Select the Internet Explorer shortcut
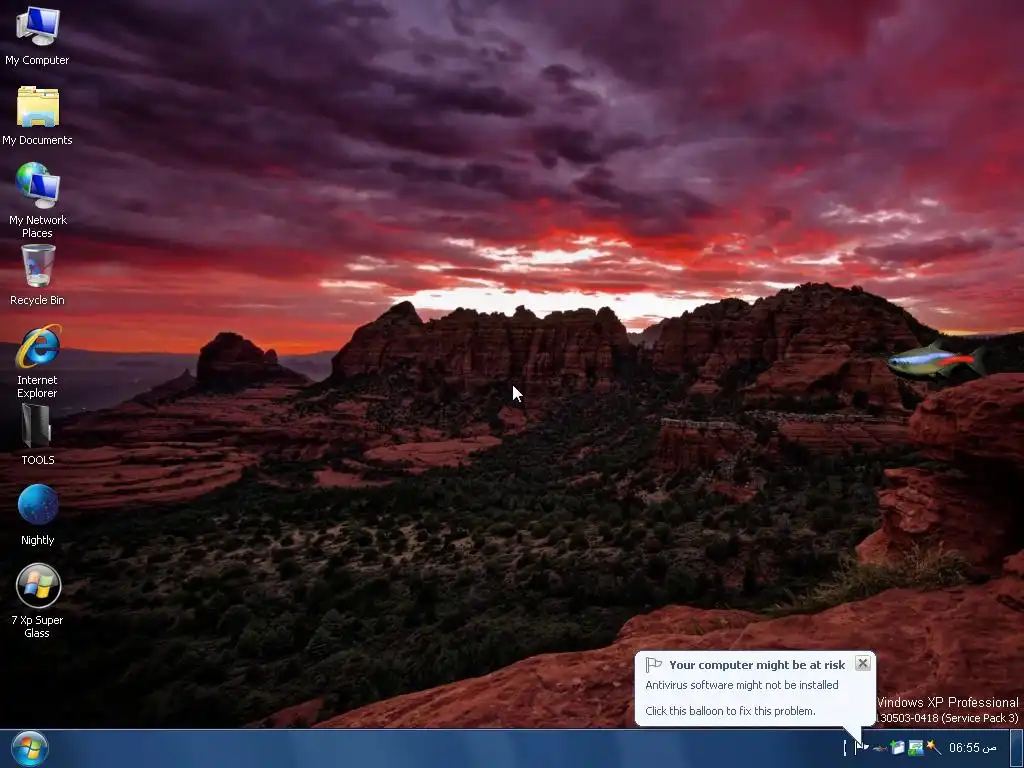1024x768 pixels. coord(37,346)
